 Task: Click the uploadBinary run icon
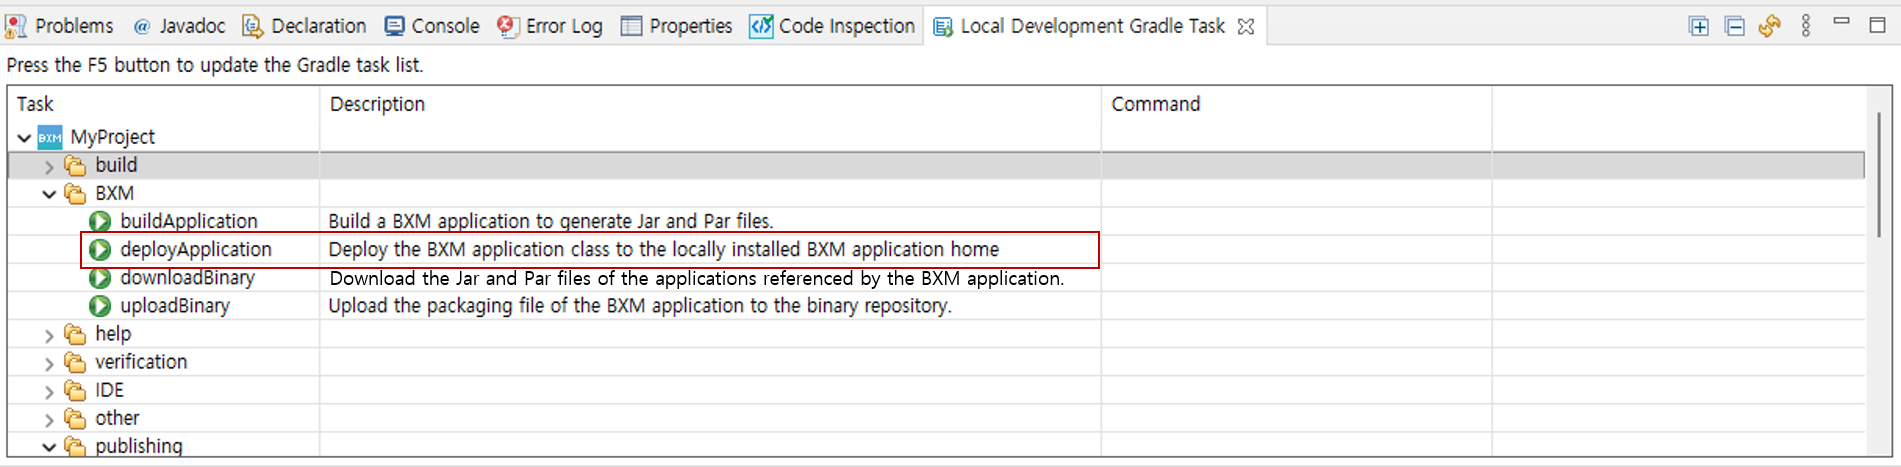100,306
